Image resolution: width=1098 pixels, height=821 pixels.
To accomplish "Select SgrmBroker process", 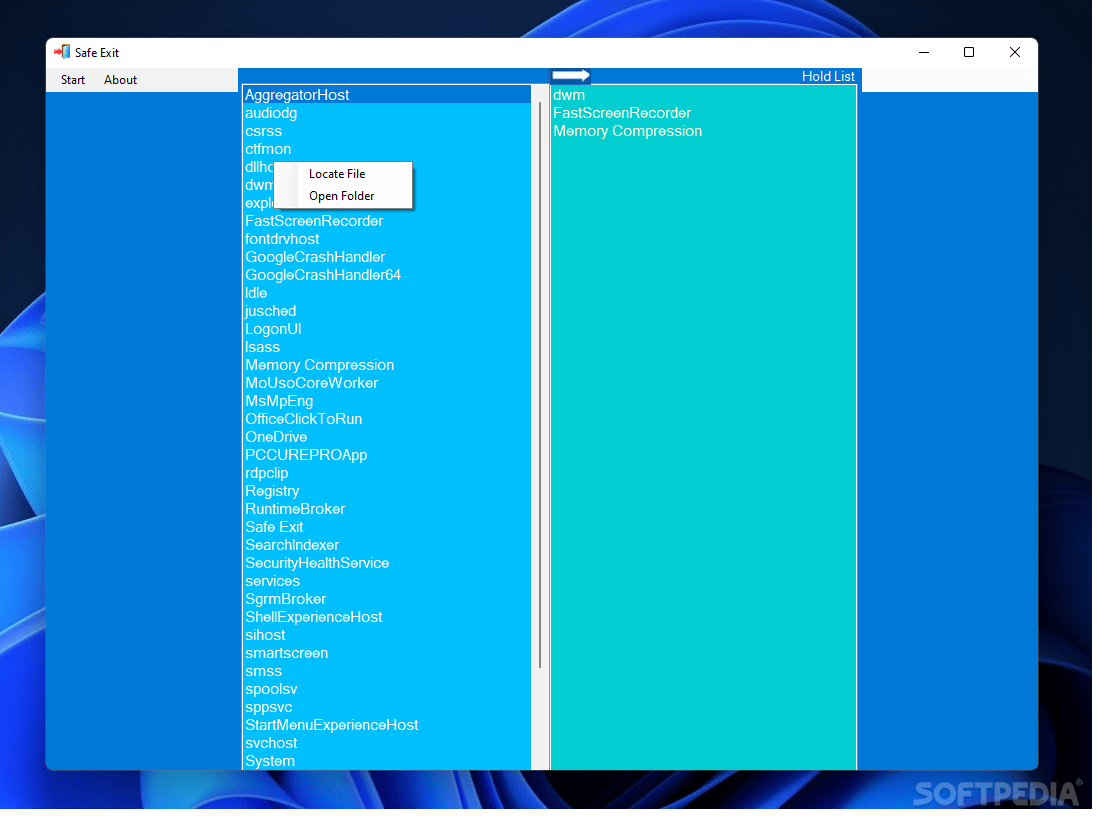I will [x=388, y=600].
